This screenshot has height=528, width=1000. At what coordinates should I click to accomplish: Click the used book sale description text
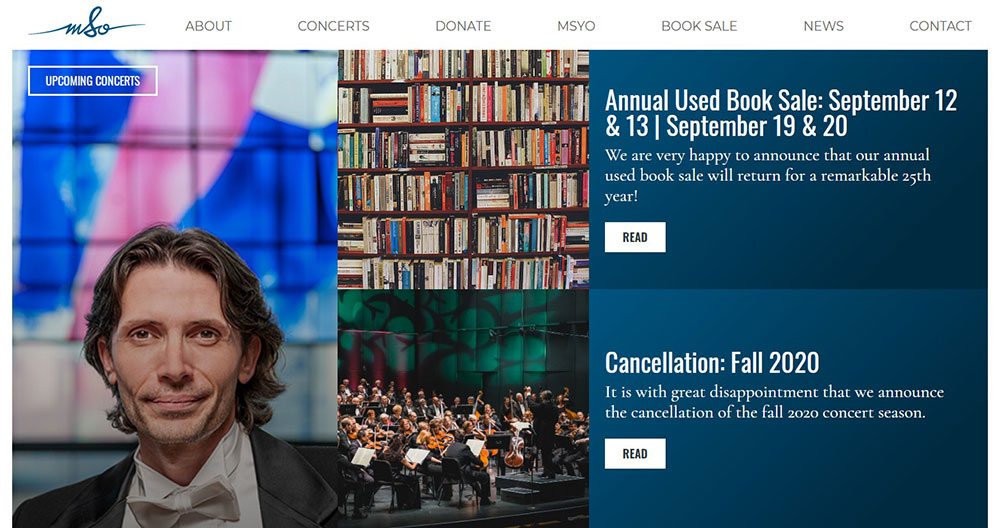coord(767,175)
